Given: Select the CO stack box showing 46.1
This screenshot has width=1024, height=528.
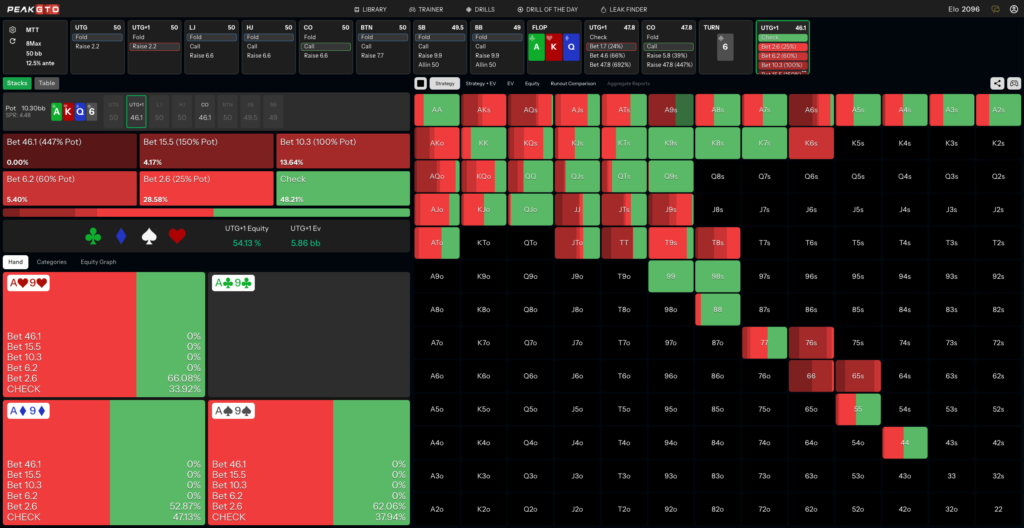Looking at the screenshot, I should (x=204, y=111).
